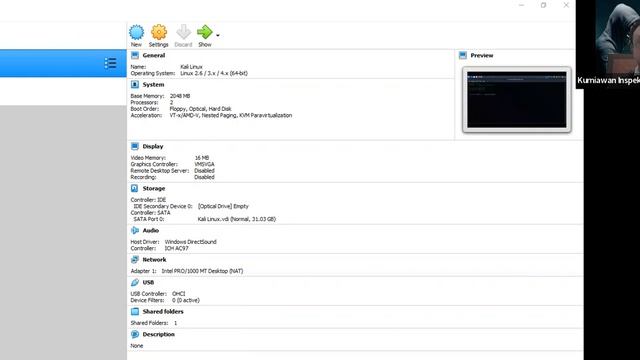Viewport: 640px width, 360px height.
Task: Click 'Floppy, Optical, Hard Disk' boot order
Action: pyautogui.click(x=200, y=109)
